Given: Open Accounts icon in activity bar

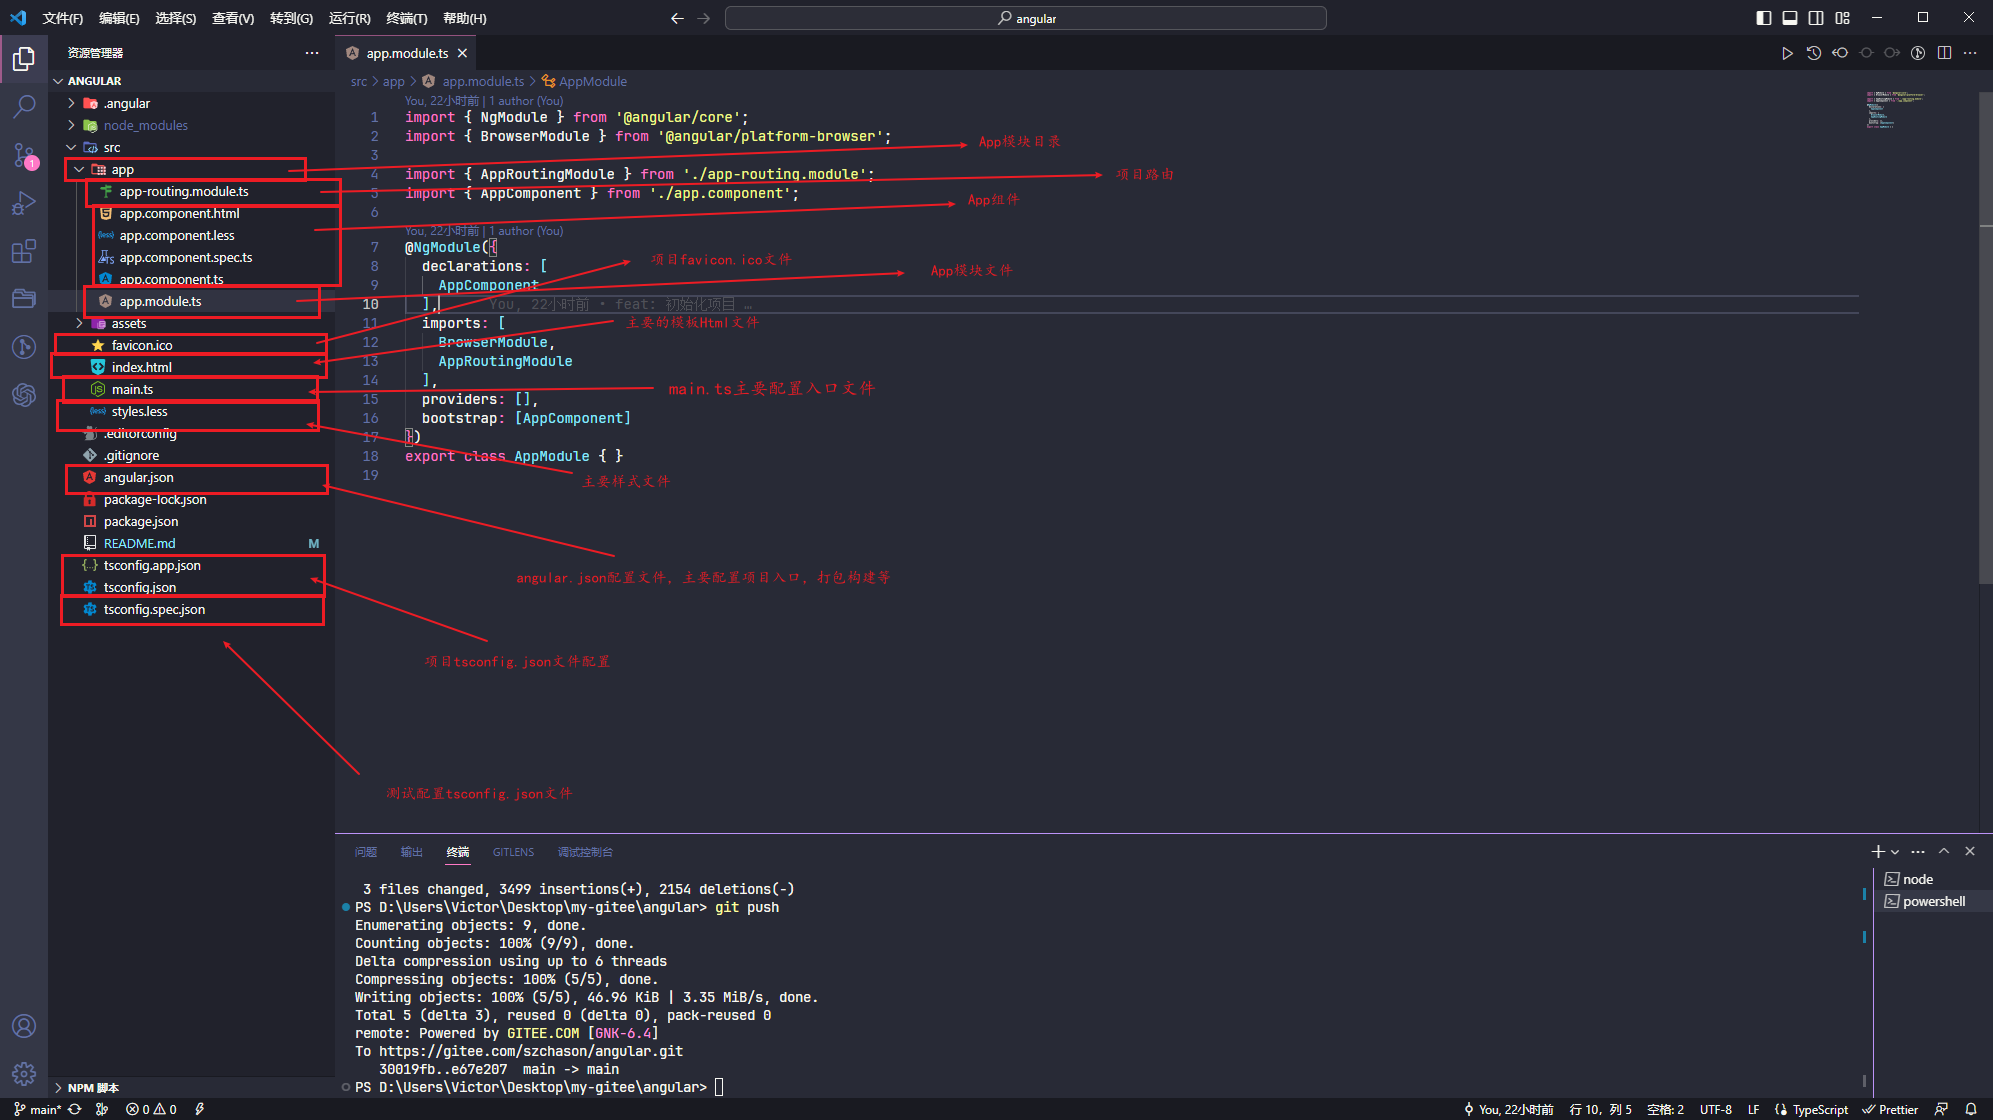Looking at the screenshot, I should (24, 1026).
